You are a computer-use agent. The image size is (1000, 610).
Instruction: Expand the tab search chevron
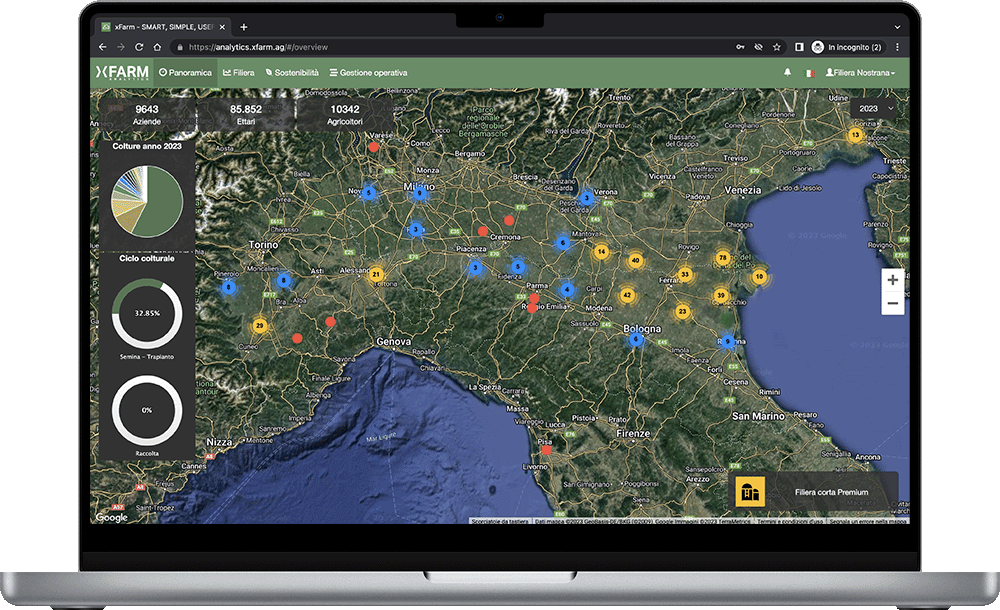[x=897, y=27]
